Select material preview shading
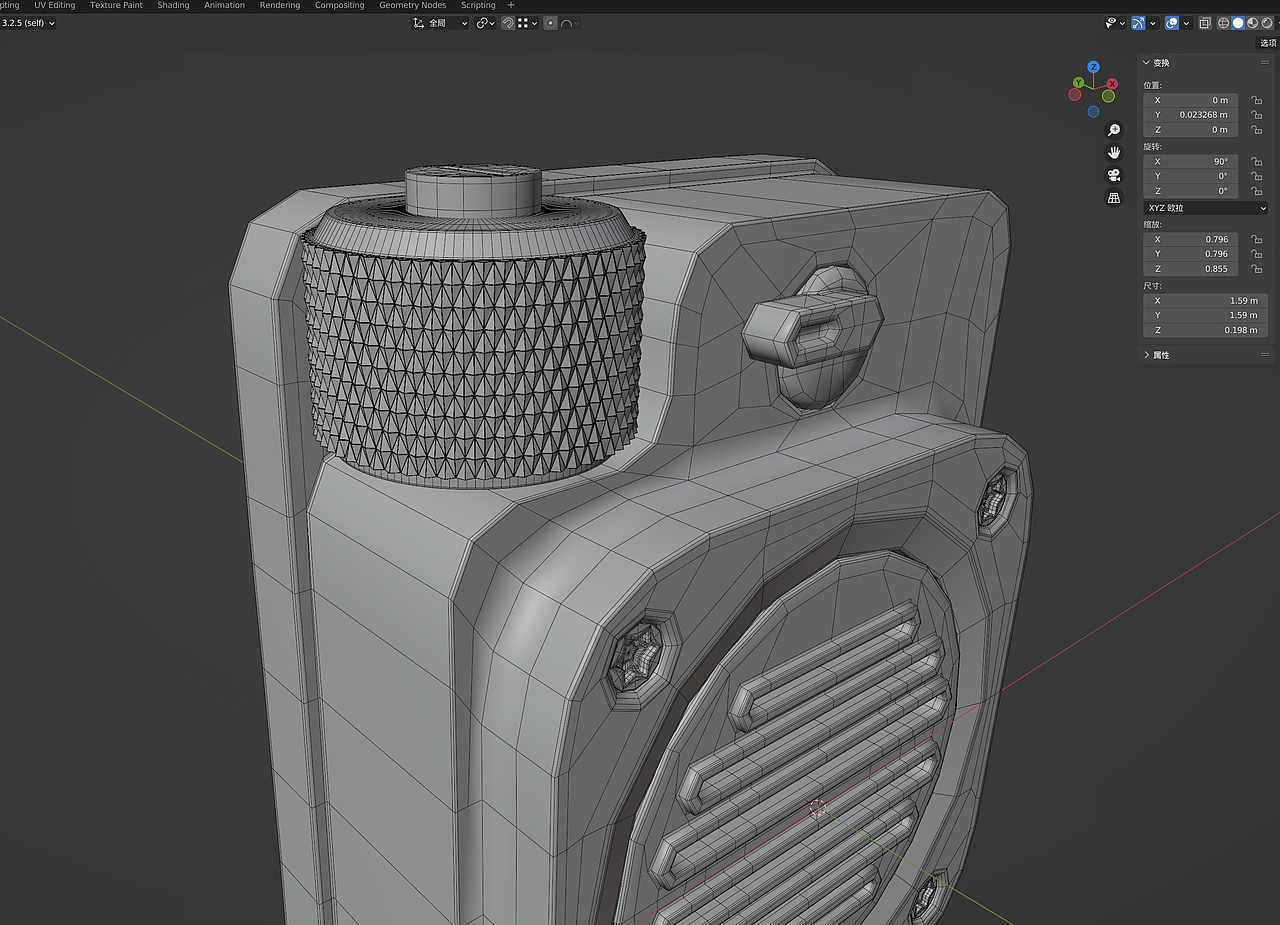Viewport: 1280px width, 925px height. tap(1252, 23)
